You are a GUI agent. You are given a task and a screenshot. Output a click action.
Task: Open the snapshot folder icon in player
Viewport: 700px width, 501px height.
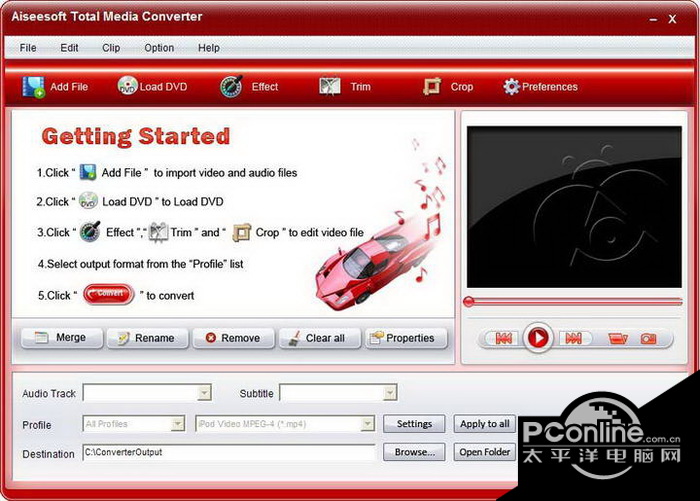(617, 339)
